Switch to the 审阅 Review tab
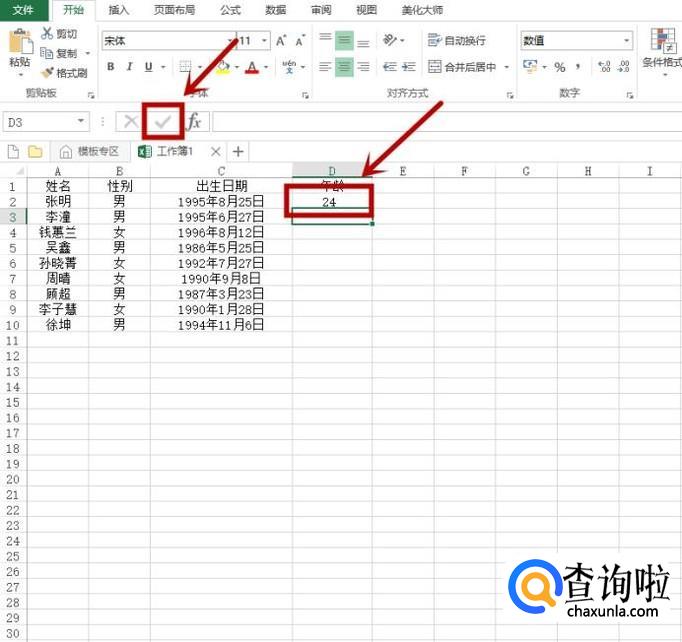 [321, 10]
